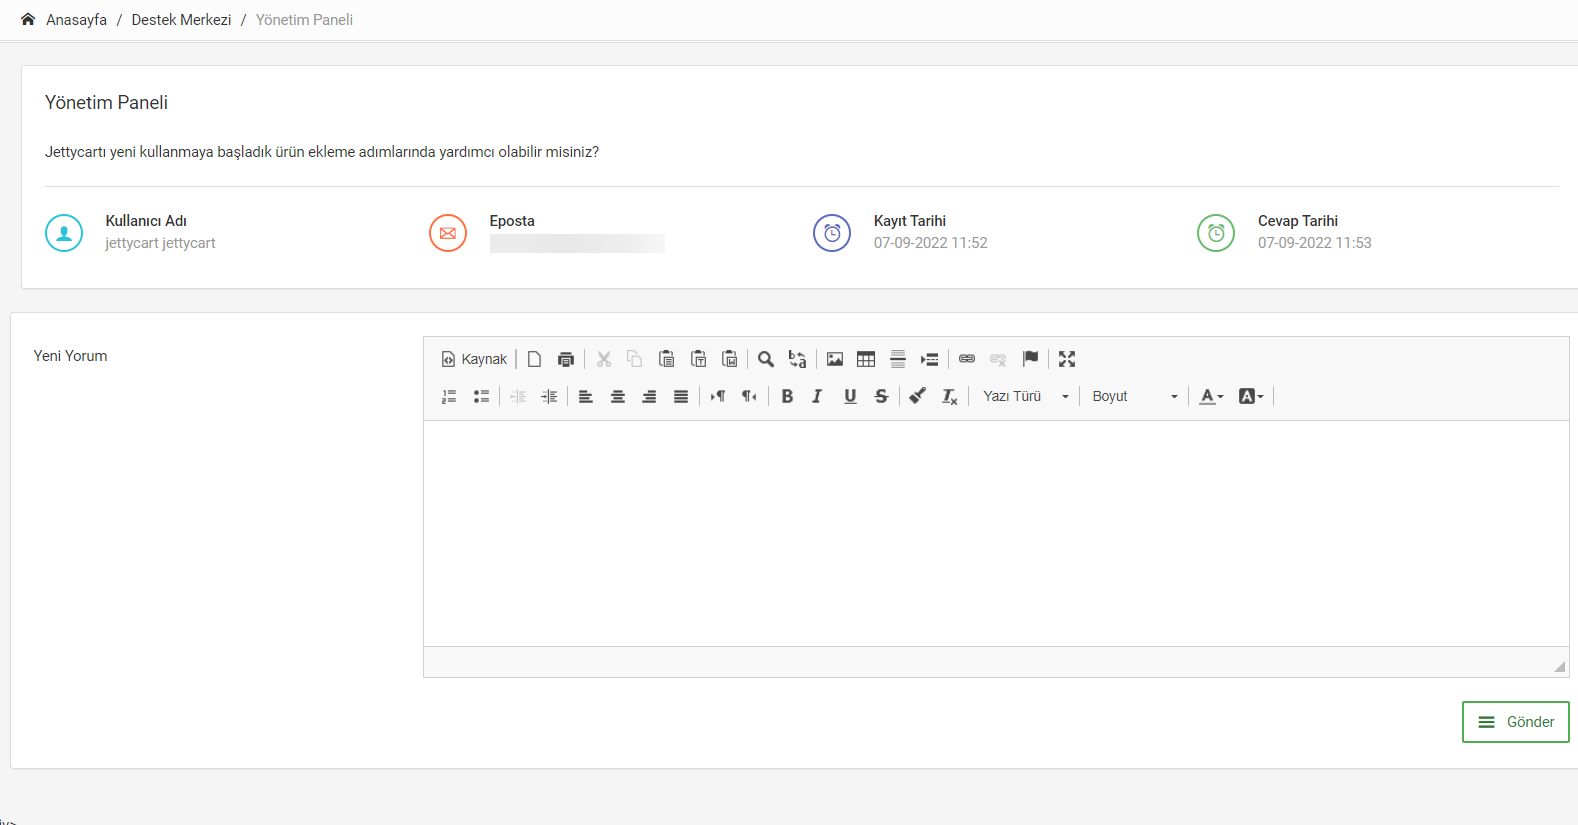Click the remove format icon
This screenshot has height=825, width=1578.
click(x=950, y=396)
